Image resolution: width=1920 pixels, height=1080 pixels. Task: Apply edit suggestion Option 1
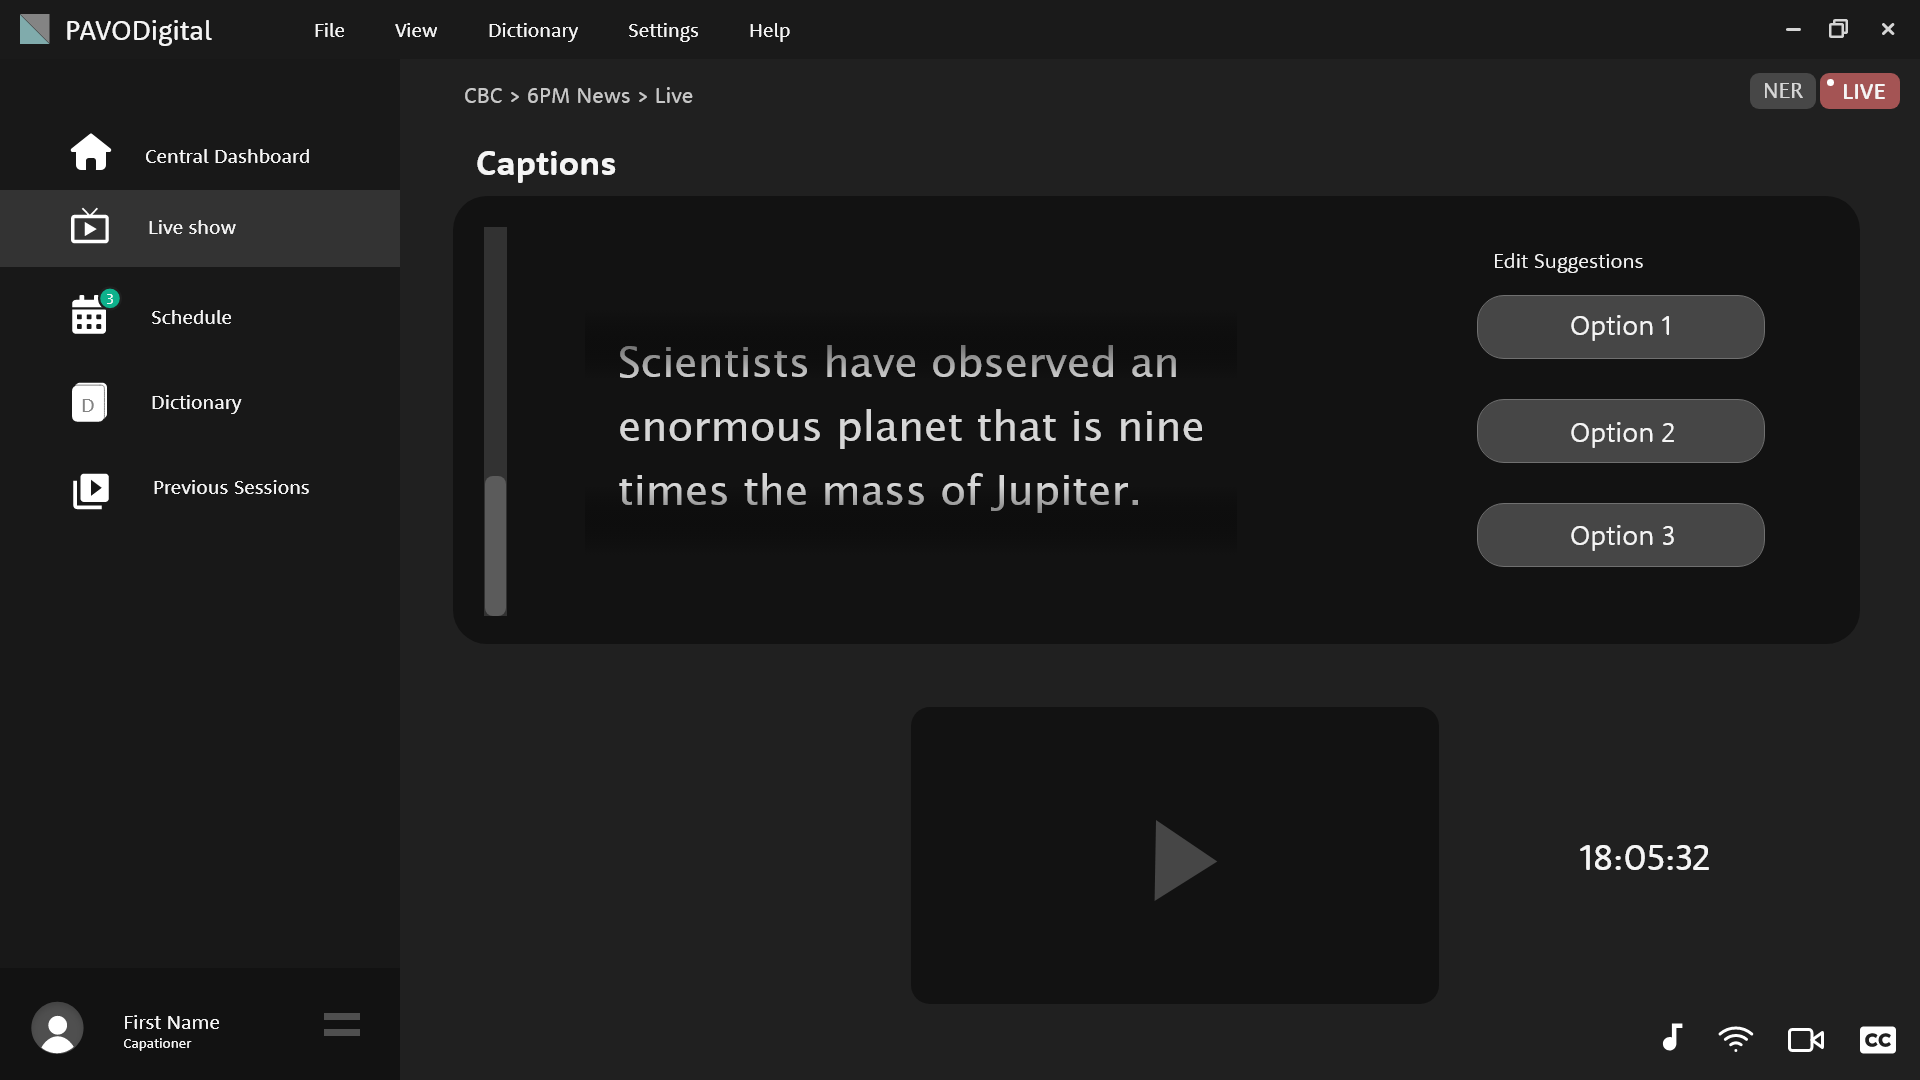point(1620,327)
